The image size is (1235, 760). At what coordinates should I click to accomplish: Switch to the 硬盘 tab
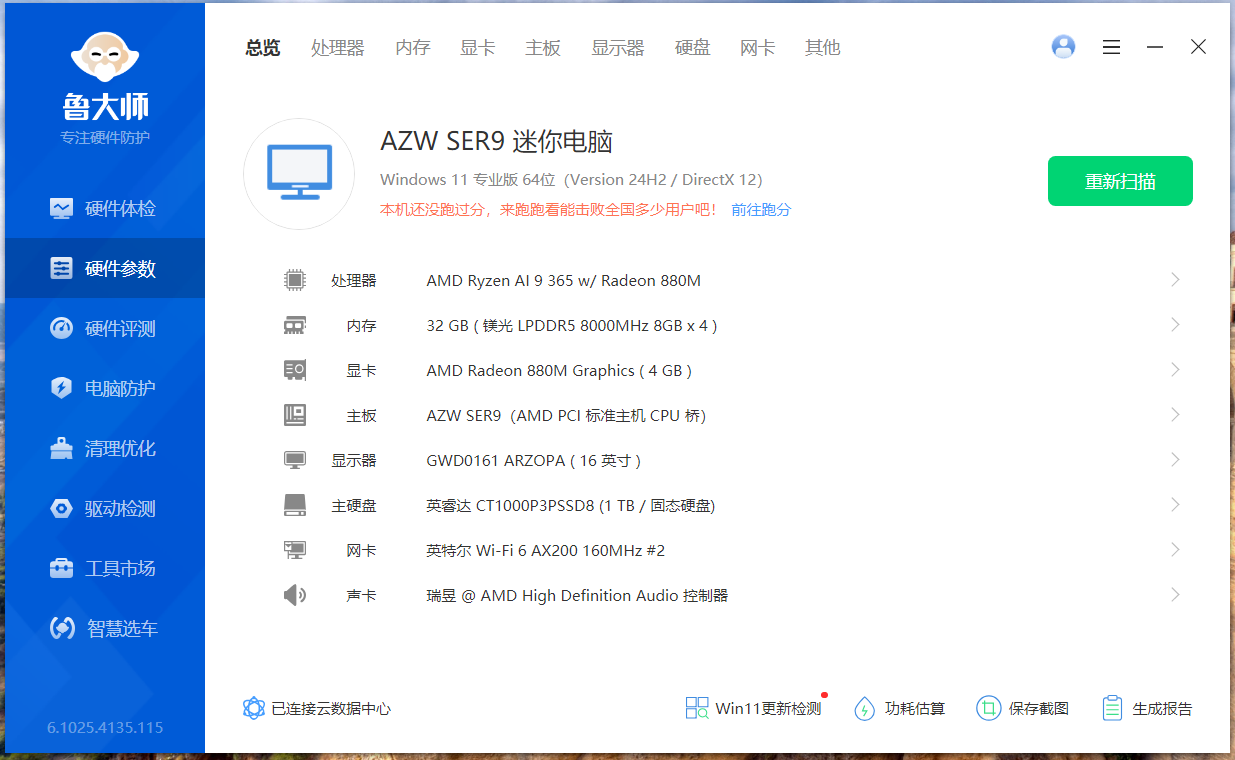[x=692, y=48]
